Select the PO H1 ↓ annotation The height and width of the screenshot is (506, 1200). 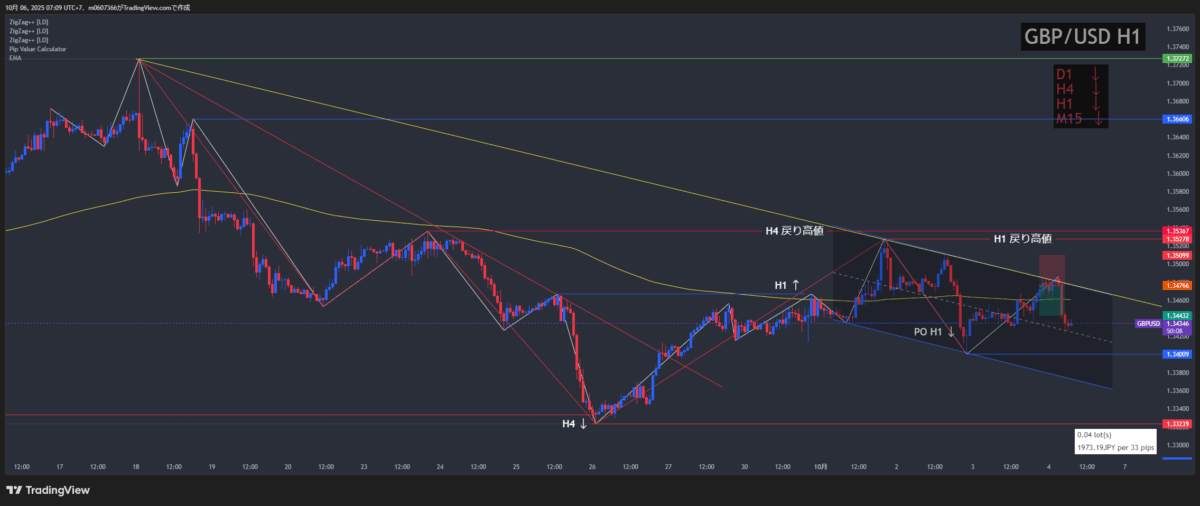tap(934, 331)
